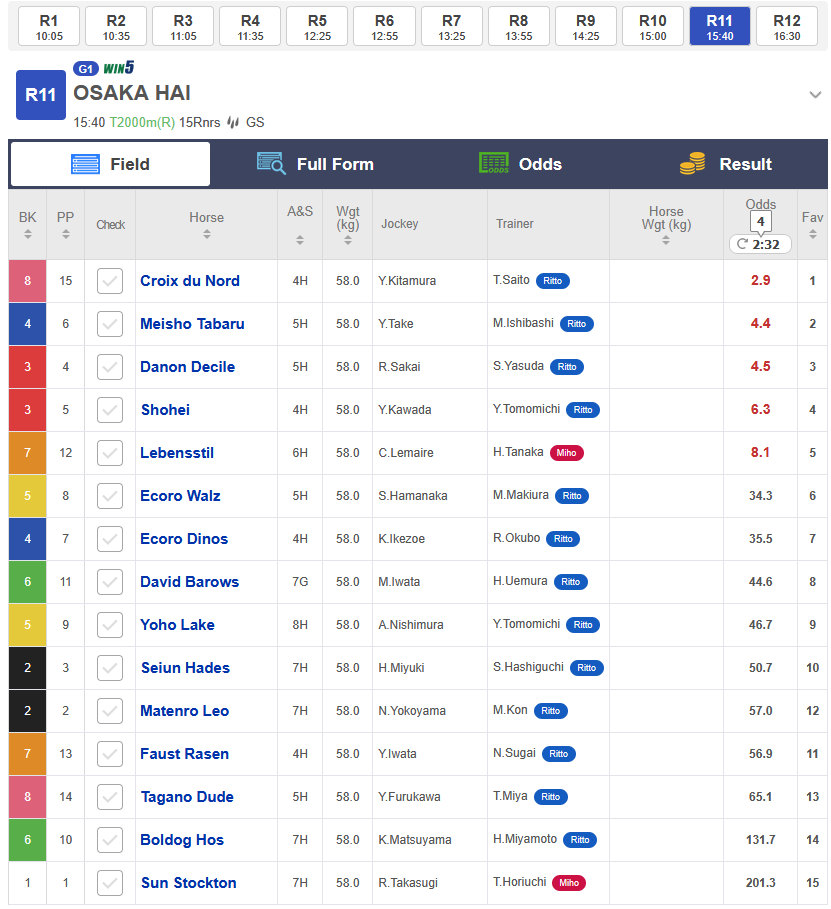Click jockey C.Lemaire
The width and height of the screenshot is (831, 909).
pos(406,453)
